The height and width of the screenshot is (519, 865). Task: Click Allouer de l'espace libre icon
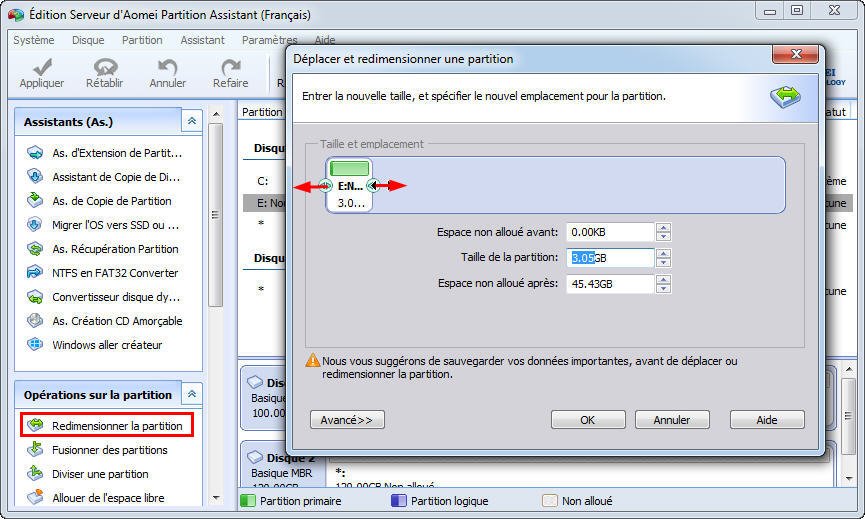pos(35,497)
